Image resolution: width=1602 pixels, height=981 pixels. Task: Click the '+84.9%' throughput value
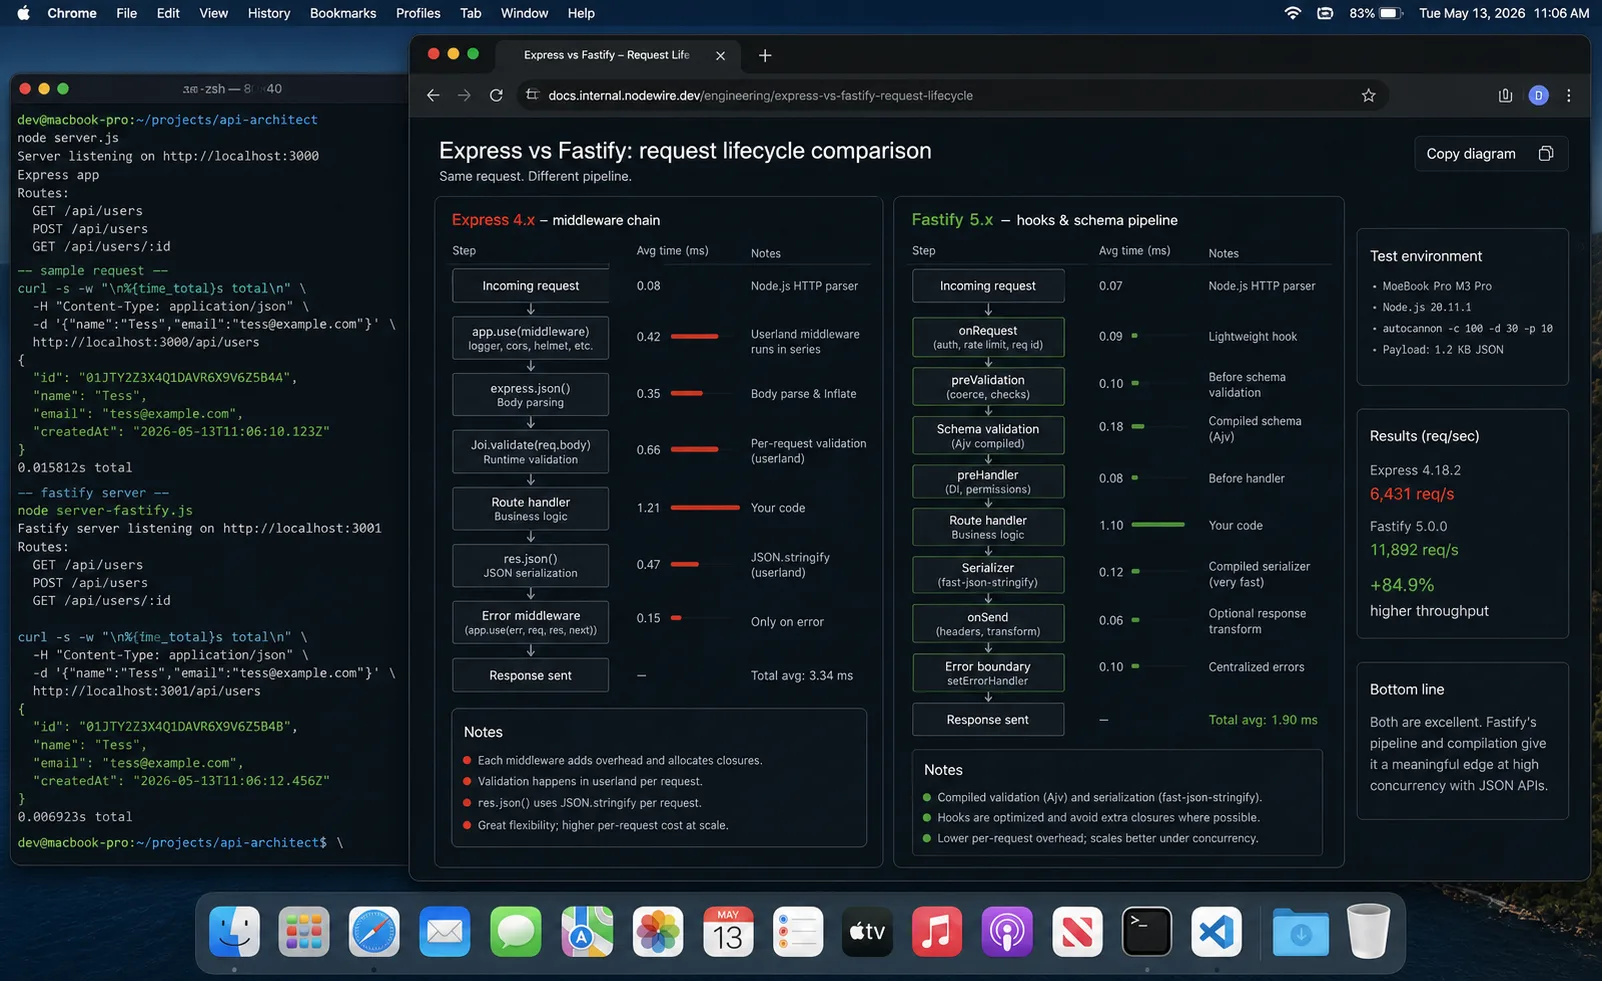[1402, 585]
